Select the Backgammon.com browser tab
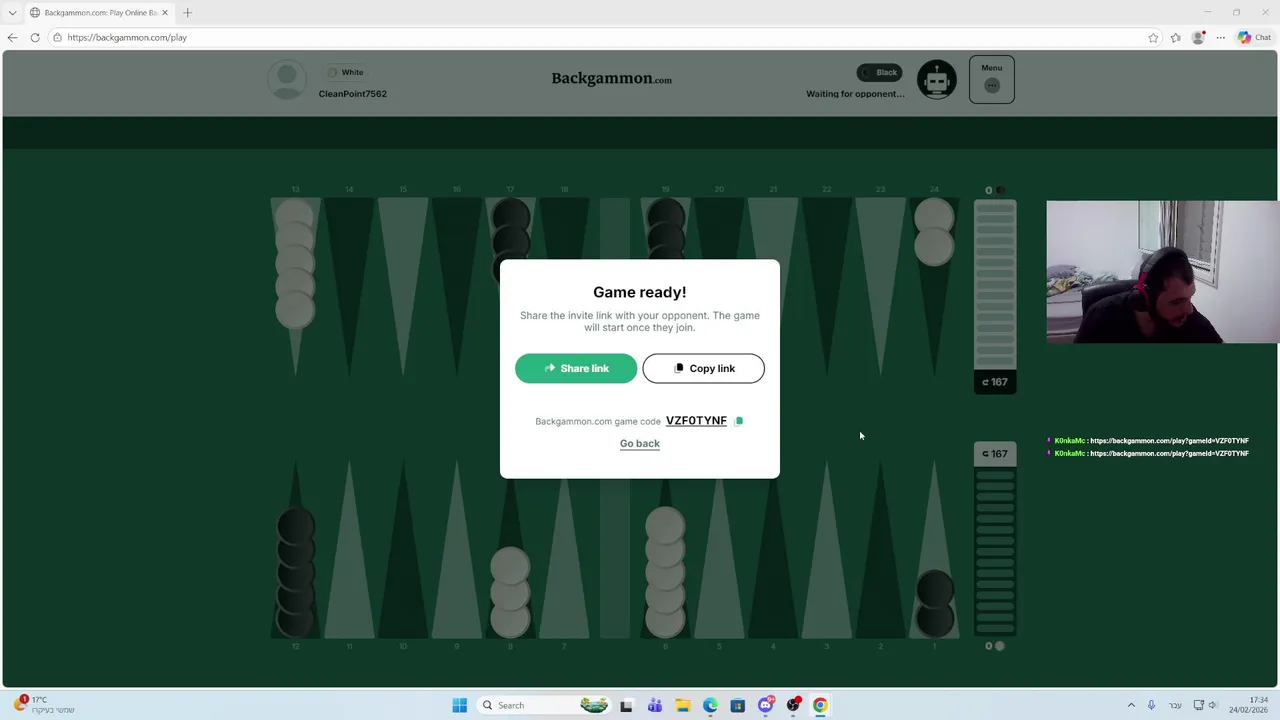 pos(97,13)
